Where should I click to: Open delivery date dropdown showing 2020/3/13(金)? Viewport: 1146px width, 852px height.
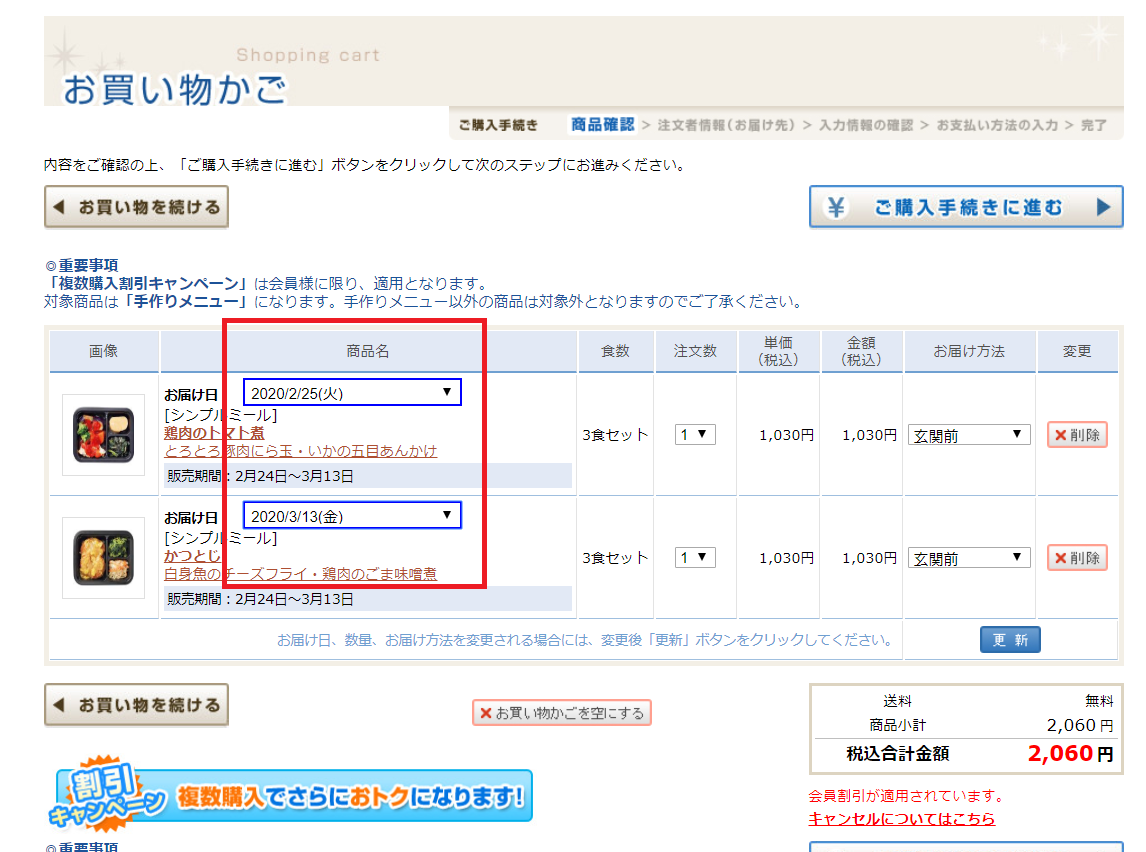tap(352, 516)
